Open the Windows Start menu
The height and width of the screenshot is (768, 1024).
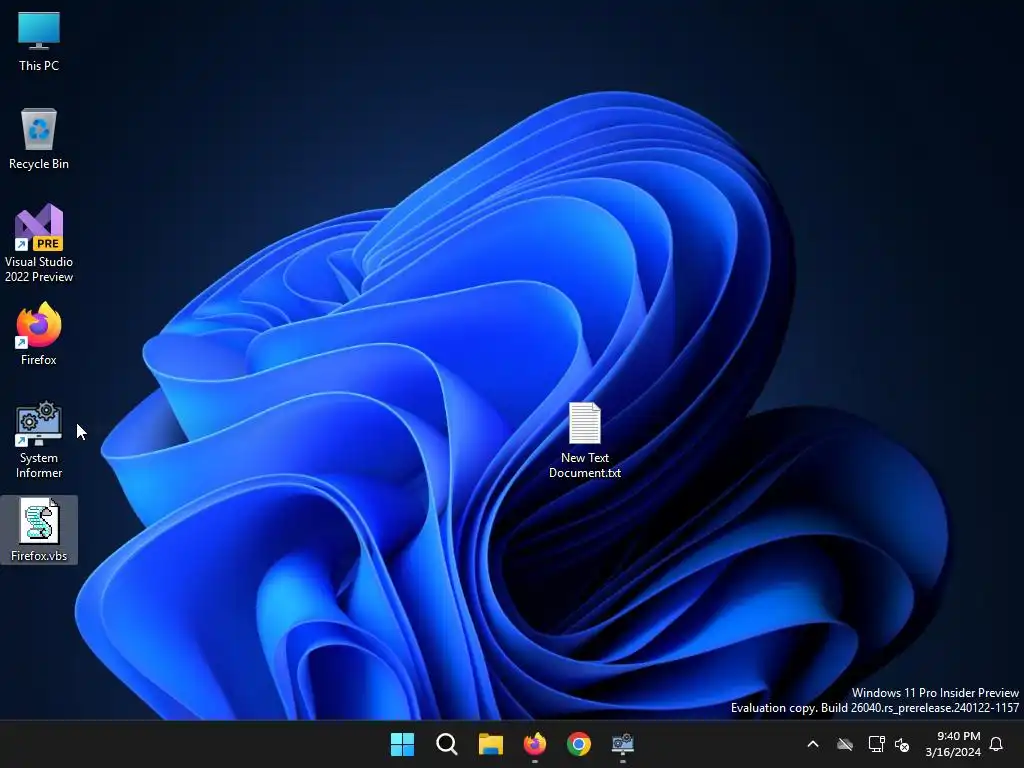[402, 744]
